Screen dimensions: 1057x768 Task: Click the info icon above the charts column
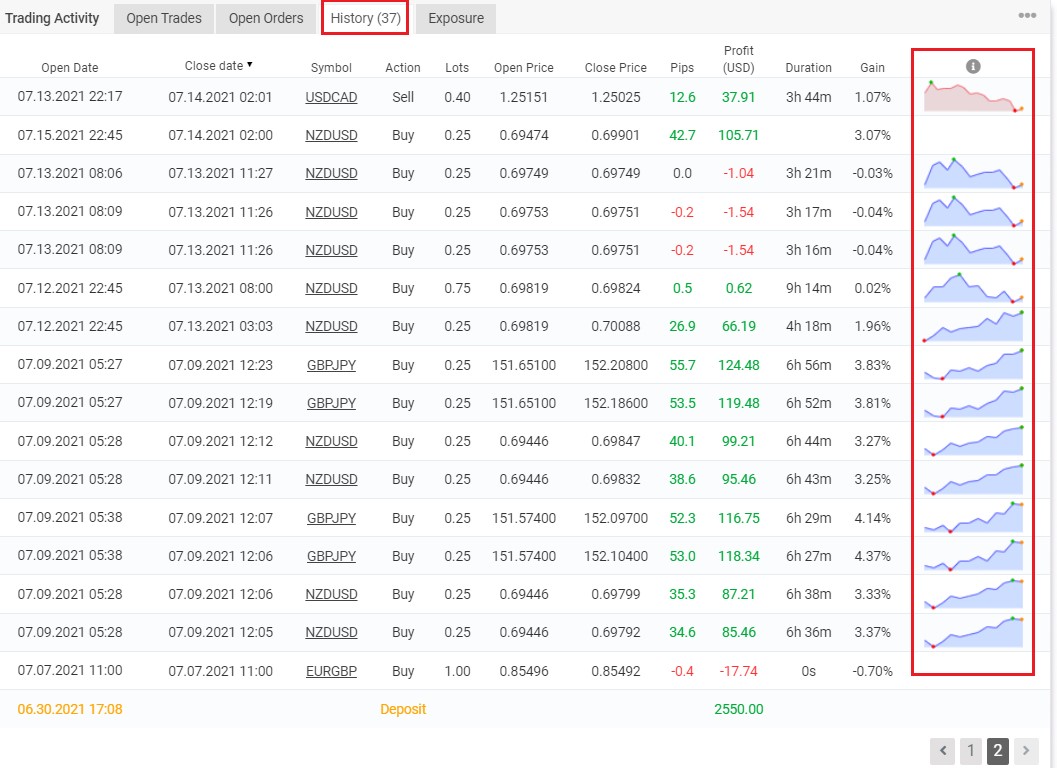point(973,66)
